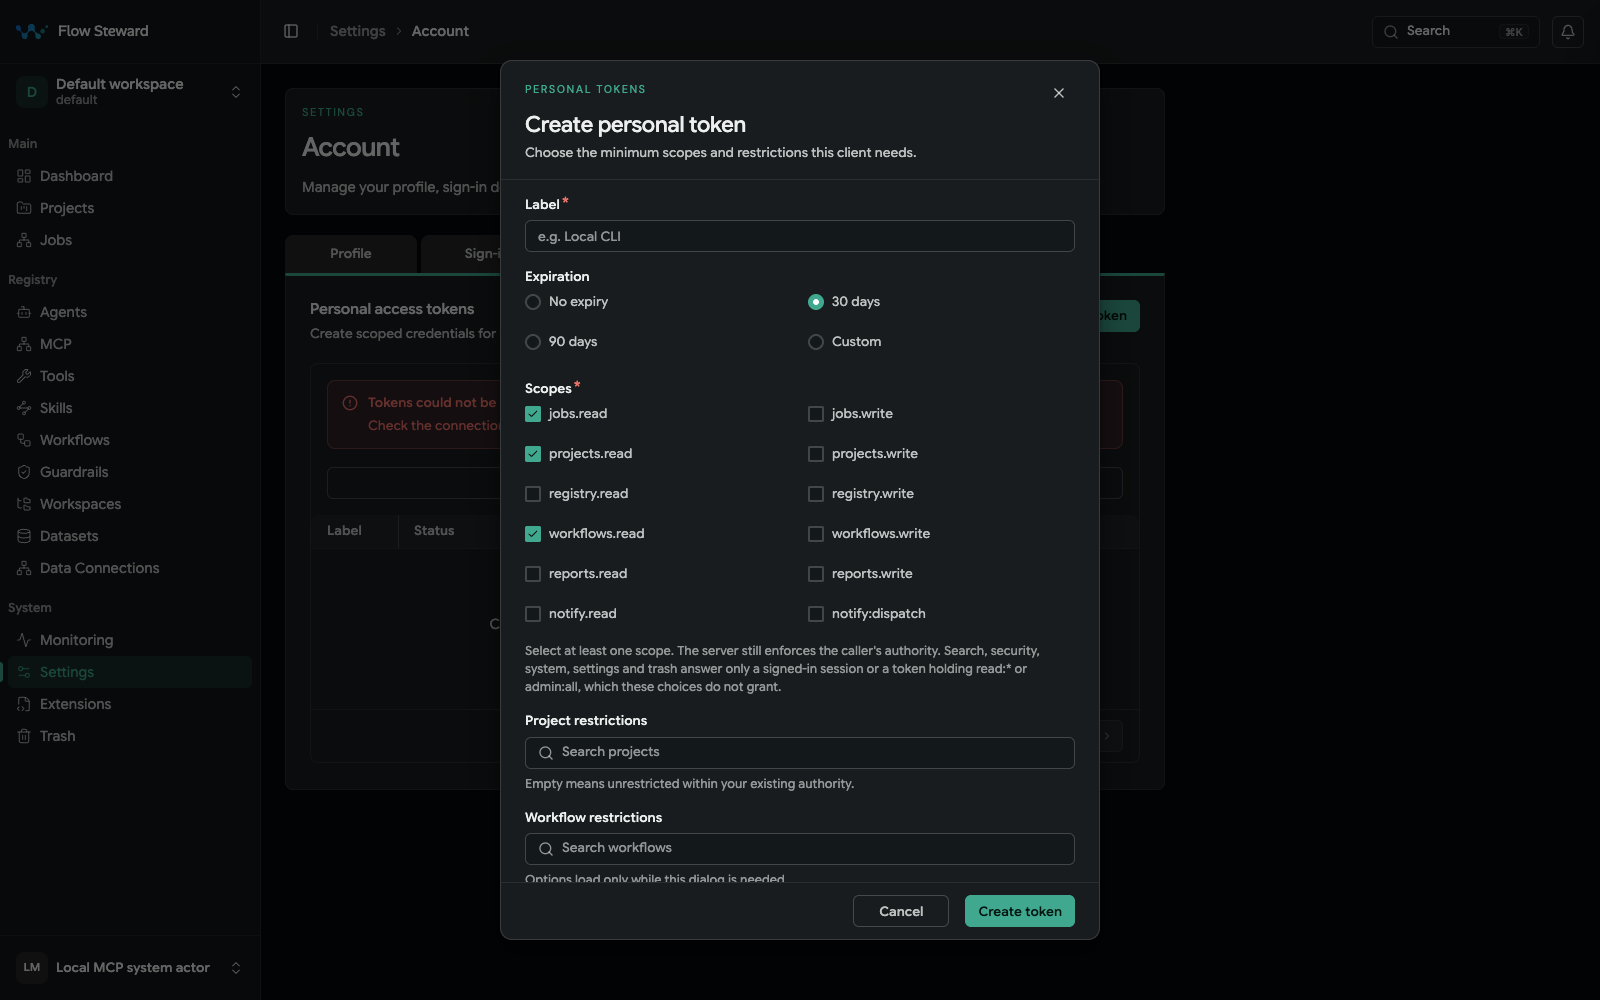This screenshot has height=1000, width=1600.
Task: Click the Cancel button
Action: tap(901, 911)
